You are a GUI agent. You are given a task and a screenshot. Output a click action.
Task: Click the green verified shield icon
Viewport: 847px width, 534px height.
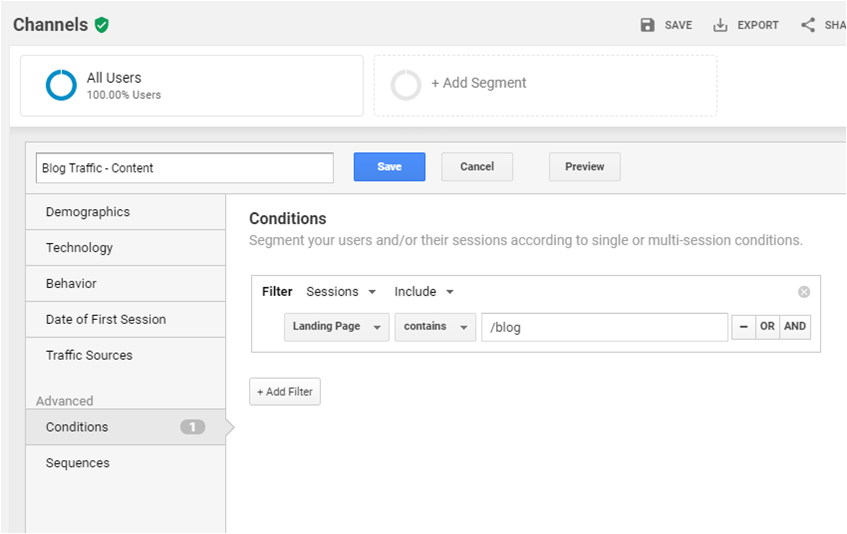click(102, 25)
